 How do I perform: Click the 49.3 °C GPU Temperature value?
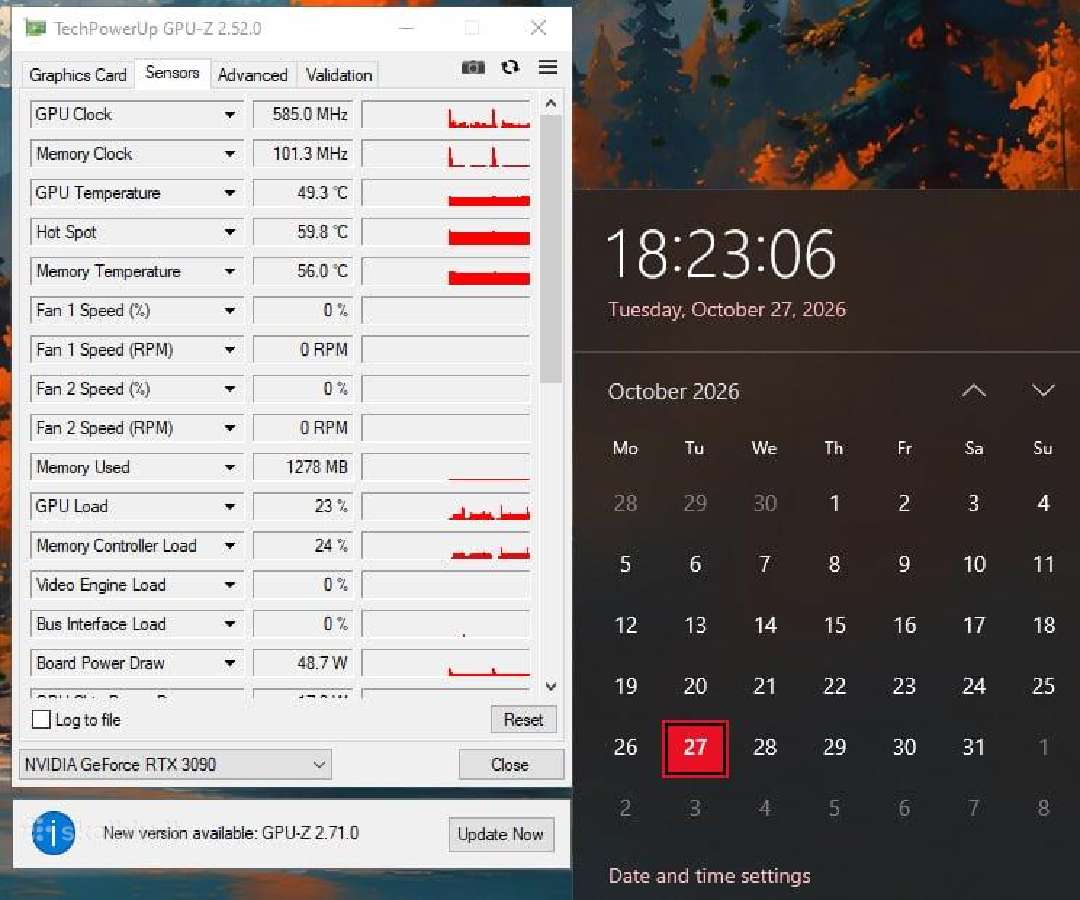coord(303,193)
